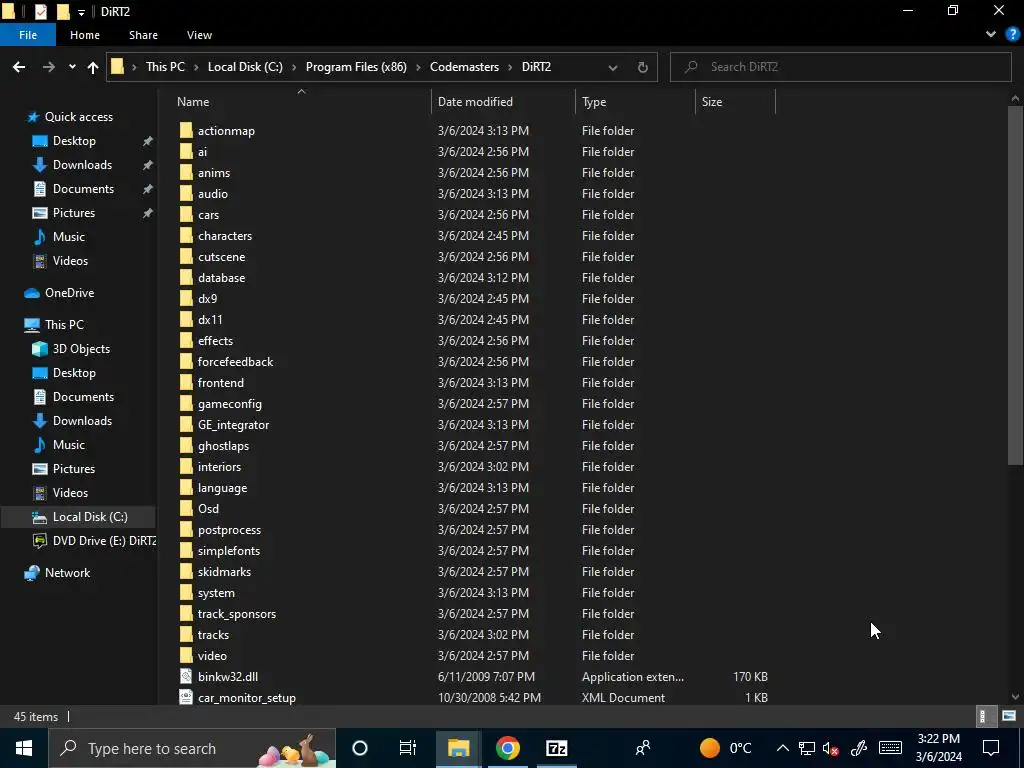Select the actionmap folder icon
The width and height of the screenshot is (1024, 768).
pos(186,131)
